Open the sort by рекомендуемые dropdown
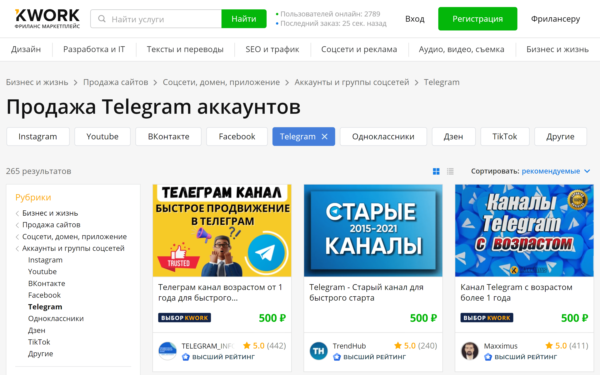The height and width of the screenshot is (375, 600). pos(556,171)
